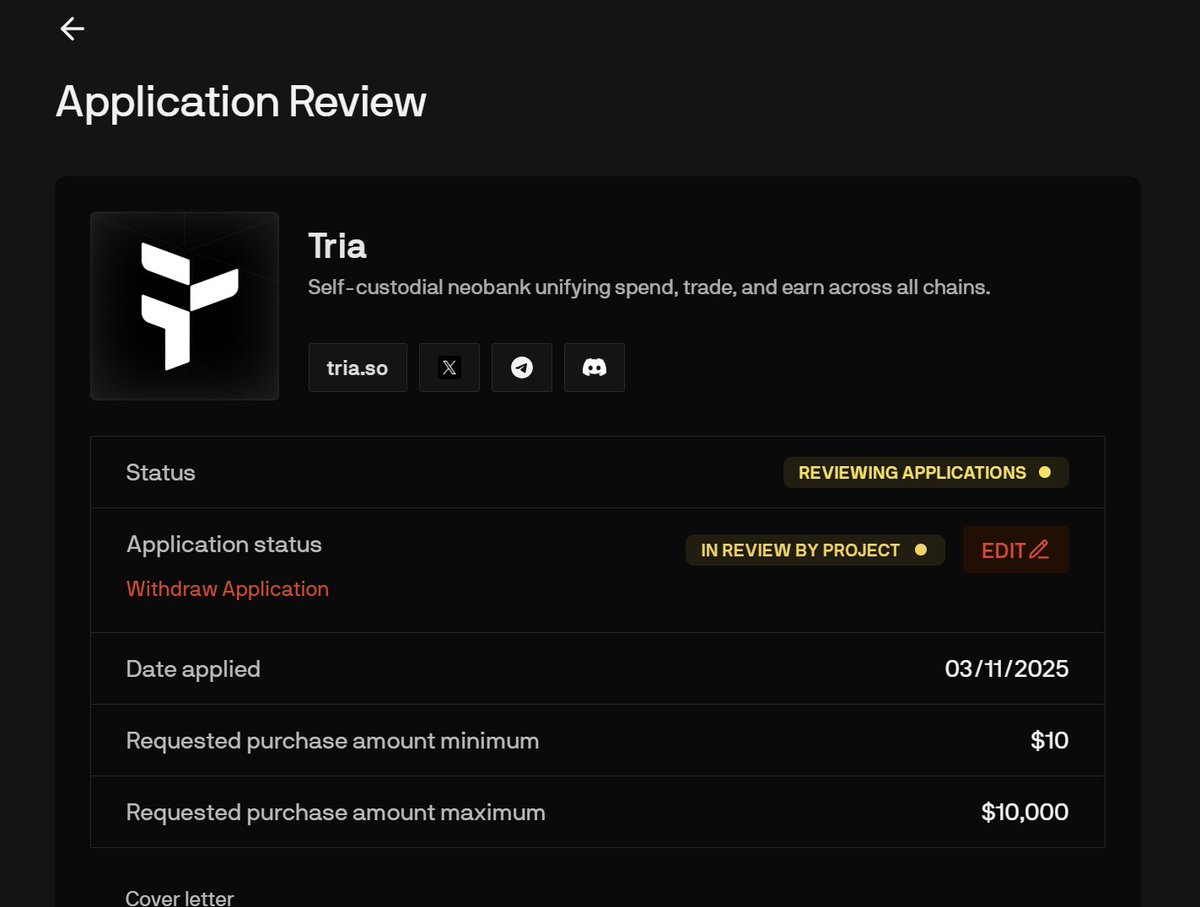Open Tria's Telegram channel icon
Image resolution: width=1200 pixels, height=907 pixels.
pyautogui.click(x=522, y=368)
